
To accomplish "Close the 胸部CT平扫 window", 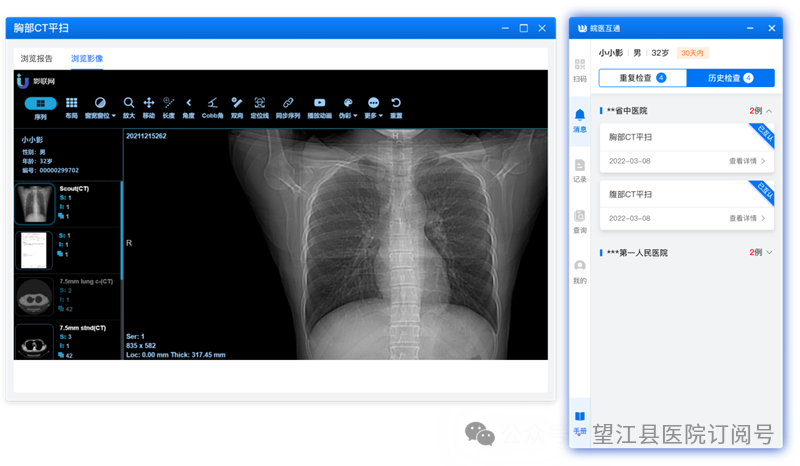I will pos(542,28).
